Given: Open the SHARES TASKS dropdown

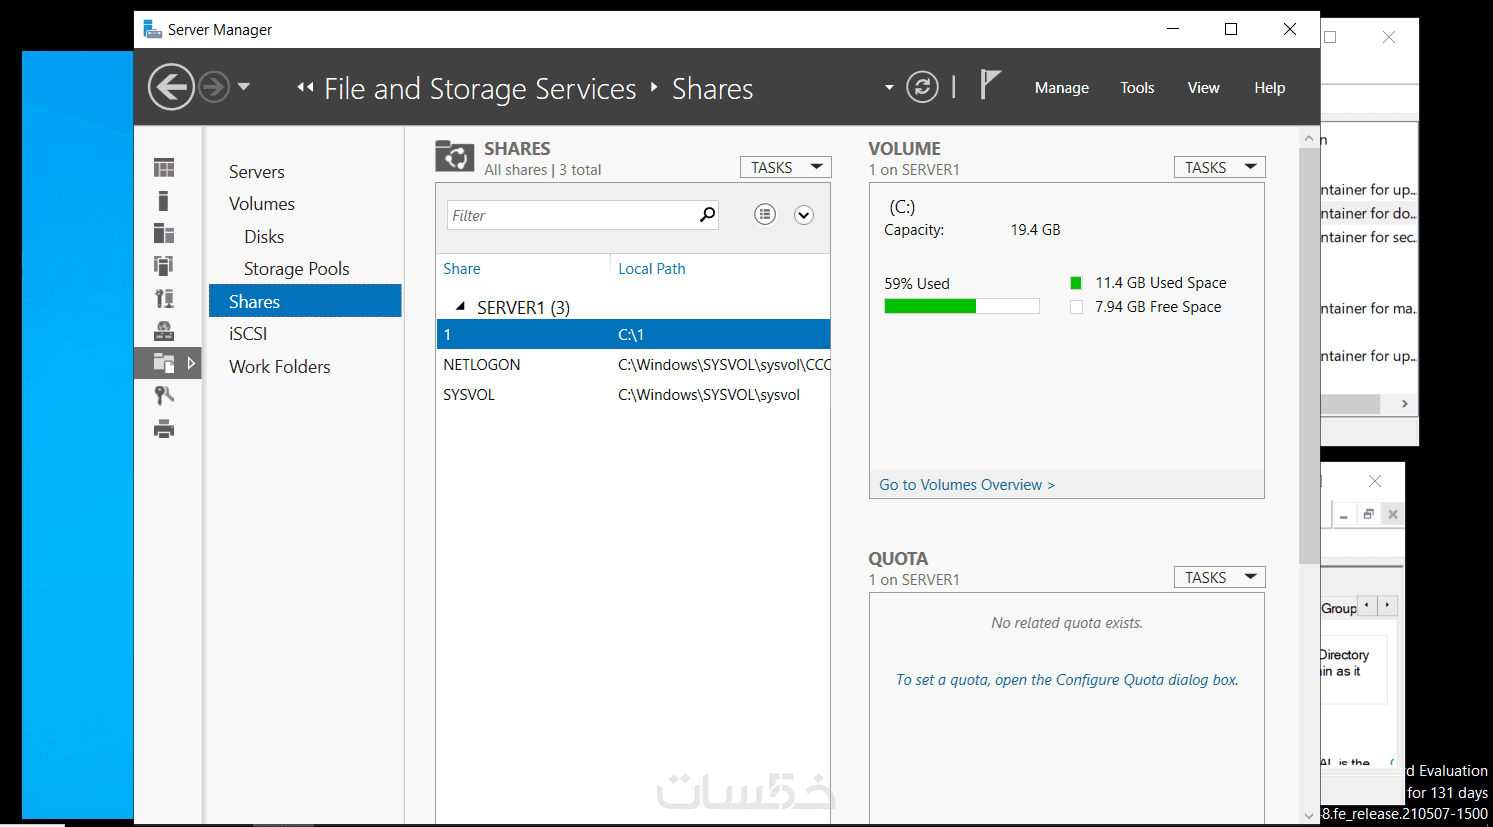Looking at the screenshot, I should coord(786,167).
